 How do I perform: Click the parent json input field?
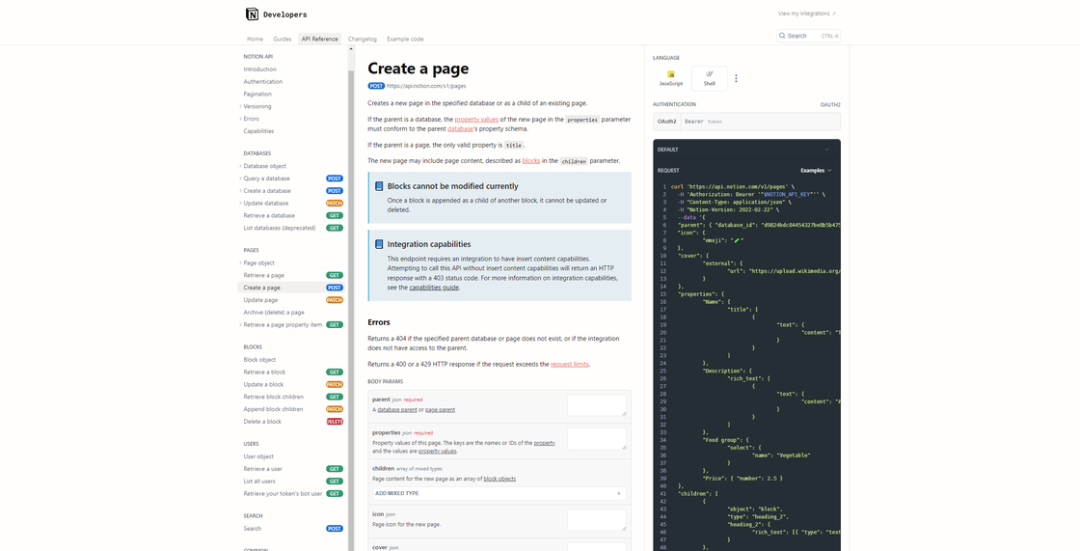pyautogui.click(x=596, y=405)
